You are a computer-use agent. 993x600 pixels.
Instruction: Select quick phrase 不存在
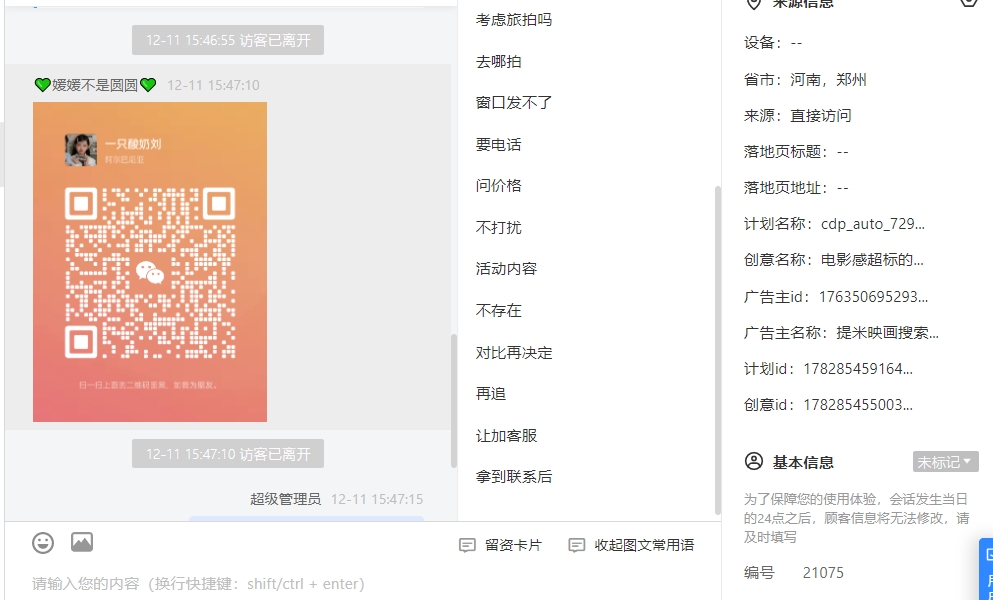click(498, 310)
